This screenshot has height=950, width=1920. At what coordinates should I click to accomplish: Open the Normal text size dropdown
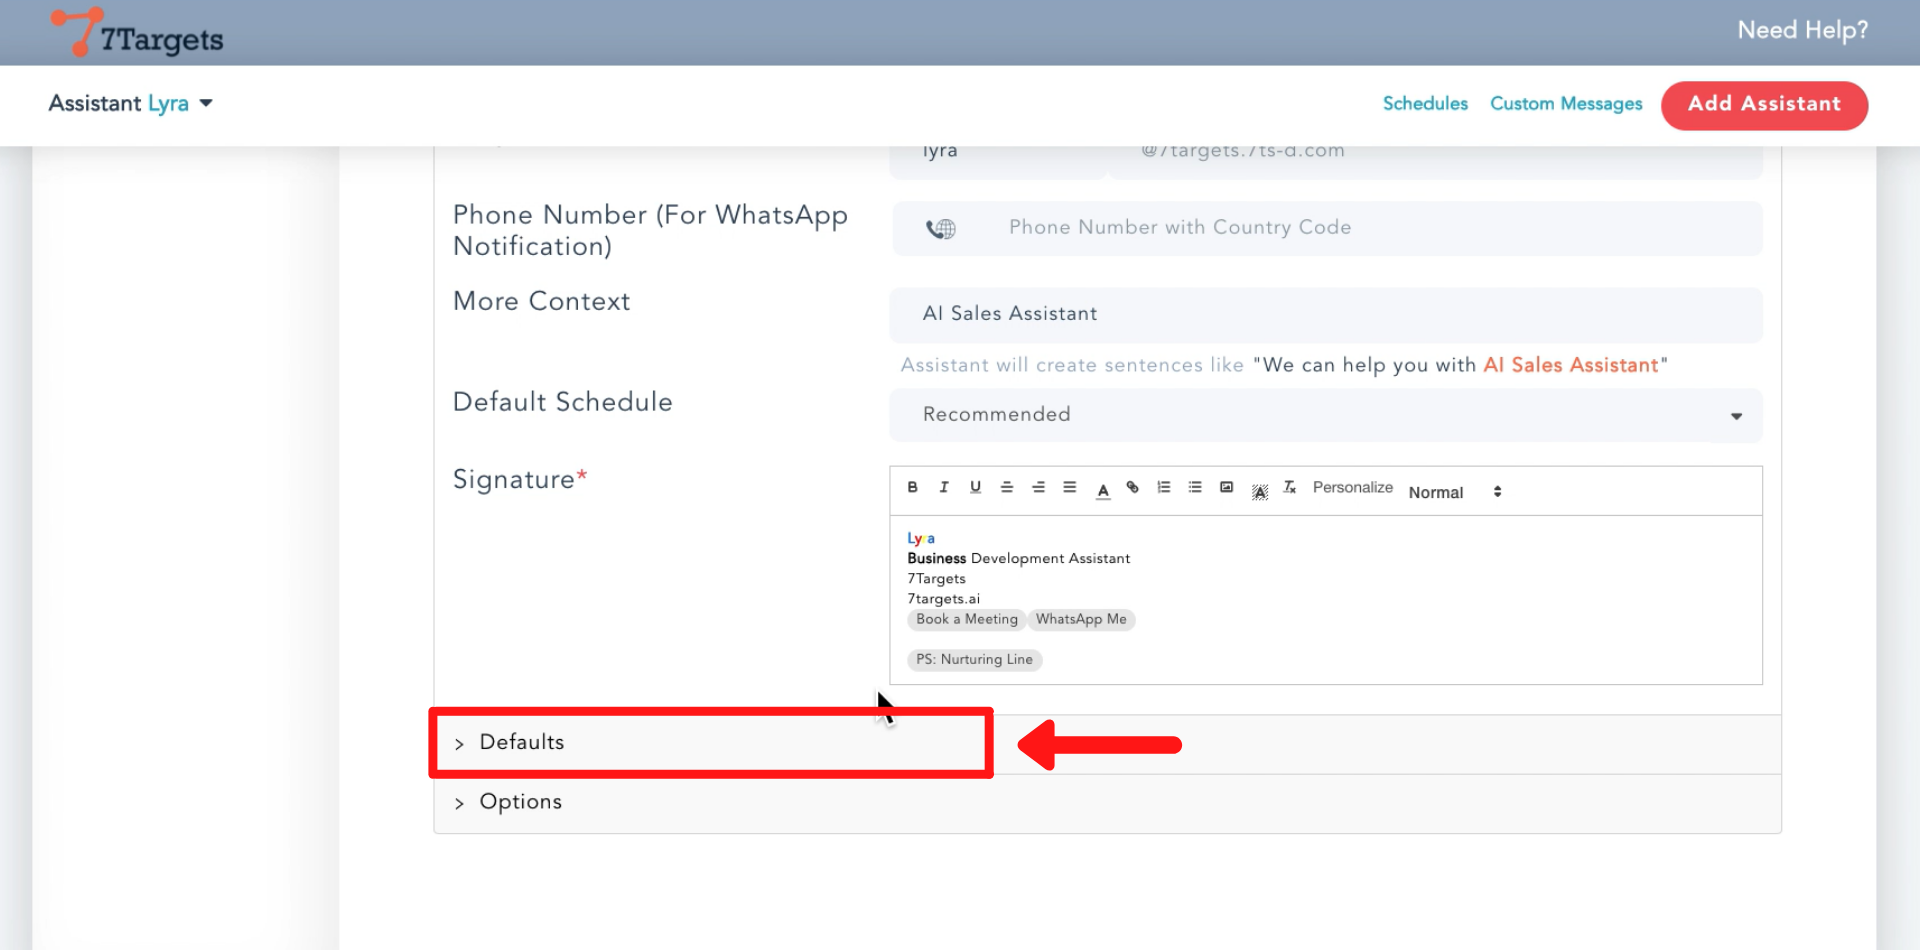pos(1454,492)
